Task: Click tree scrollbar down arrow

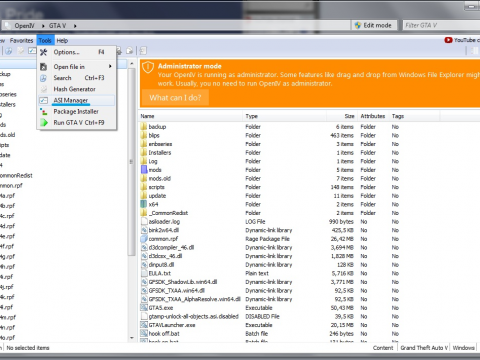Action: click(132, 338)
